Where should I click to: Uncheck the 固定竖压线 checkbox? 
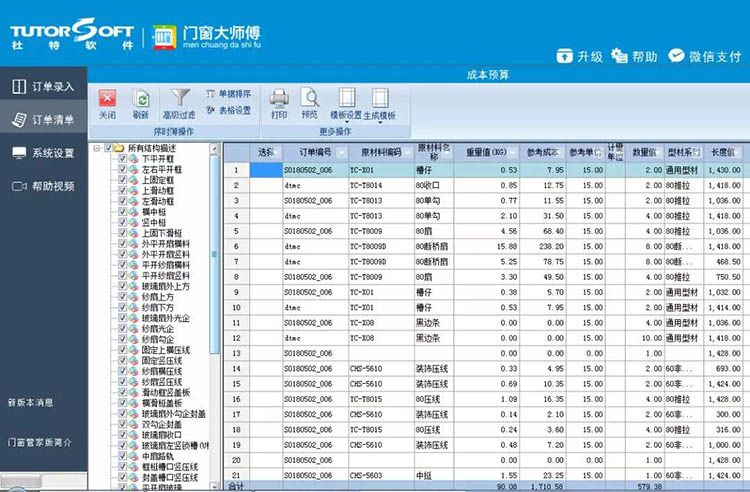click(123, 360)
